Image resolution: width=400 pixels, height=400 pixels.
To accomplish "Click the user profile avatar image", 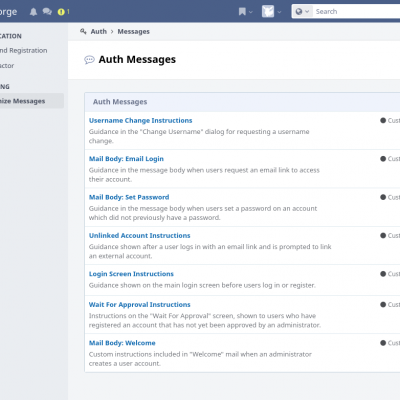I will pyautogui.click(x=268, y=11).
